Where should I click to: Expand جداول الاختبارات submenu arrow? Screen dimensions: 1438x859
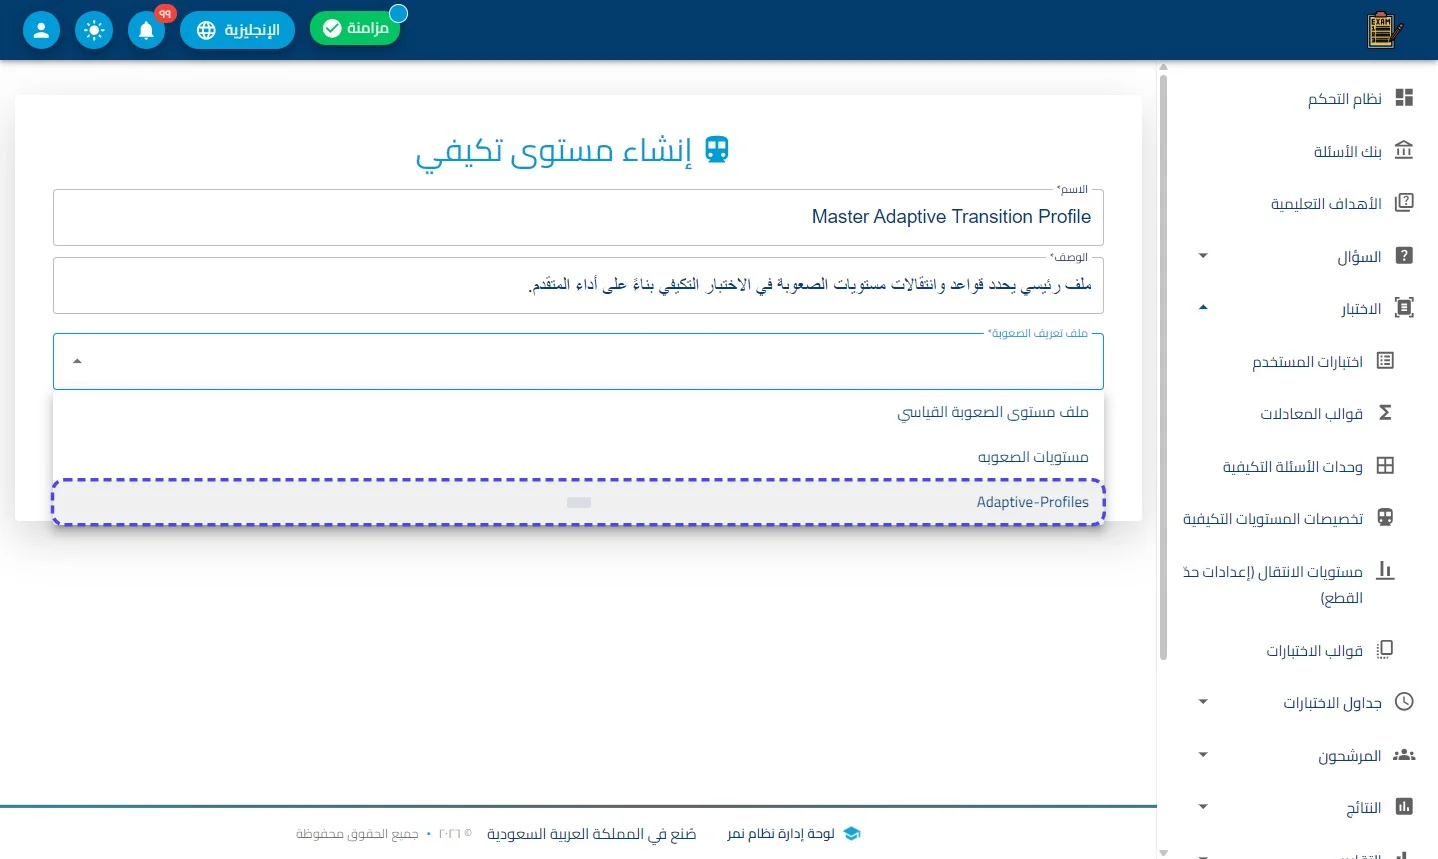click(1203, 702)
